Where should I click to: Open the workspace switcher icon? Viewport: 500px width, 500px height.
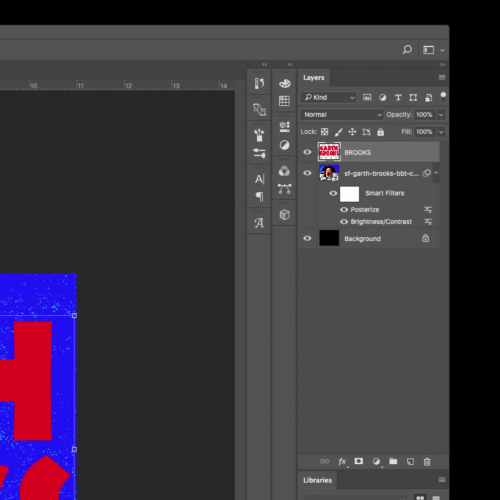click(429, 50)
